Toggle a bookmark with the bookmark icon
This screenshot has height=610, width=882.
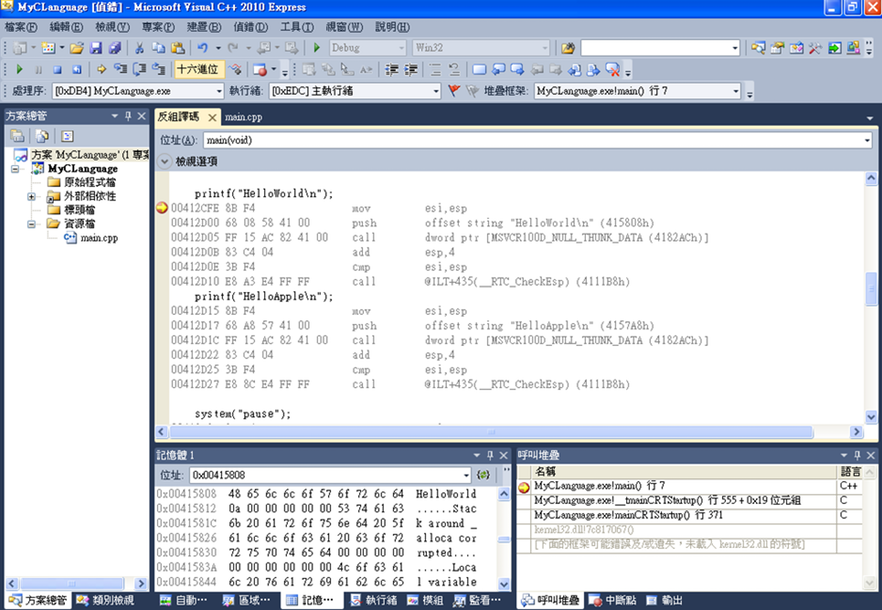click(479, 69)
